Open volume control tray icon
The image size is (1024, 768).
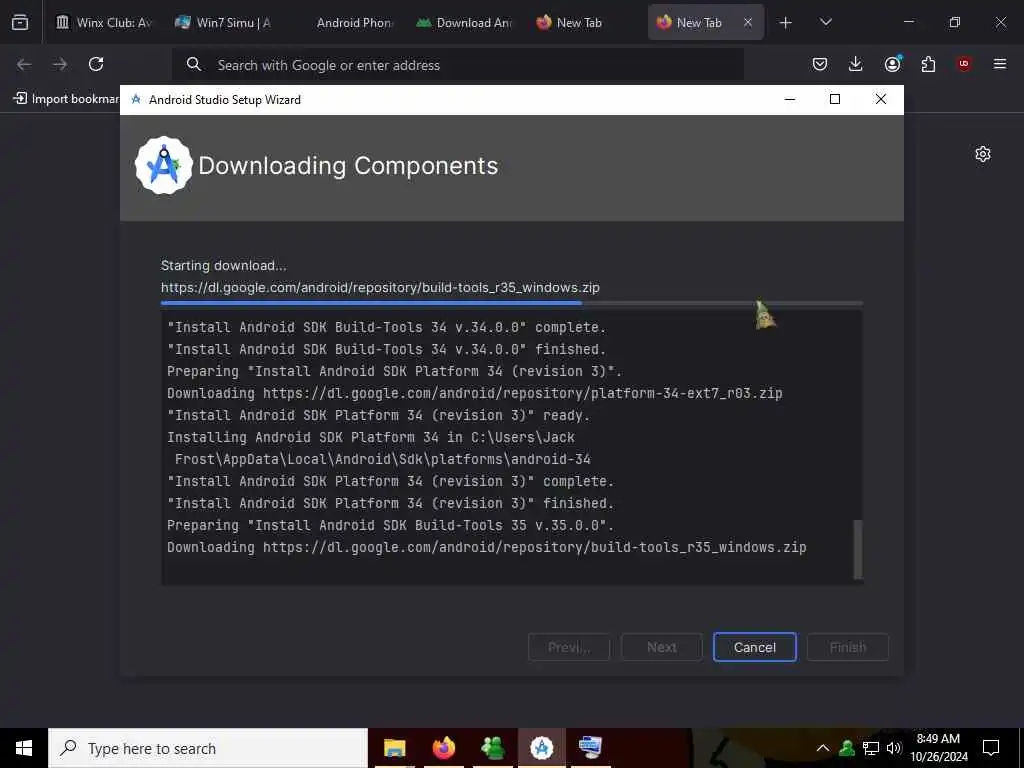(x=894, y=748)
